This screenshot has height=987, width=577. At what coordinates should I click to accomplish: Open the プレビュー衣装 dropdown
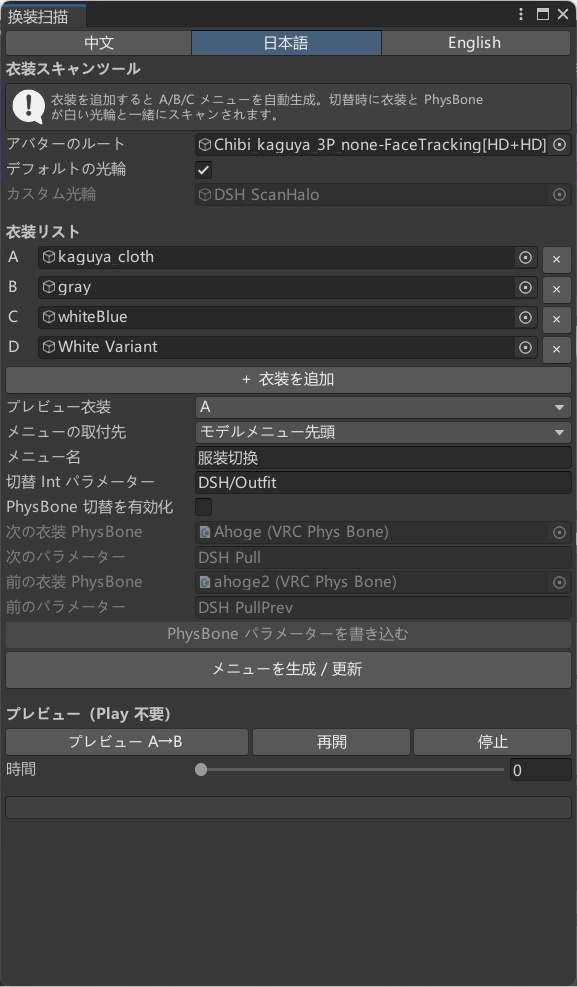[x=383, y=407]
